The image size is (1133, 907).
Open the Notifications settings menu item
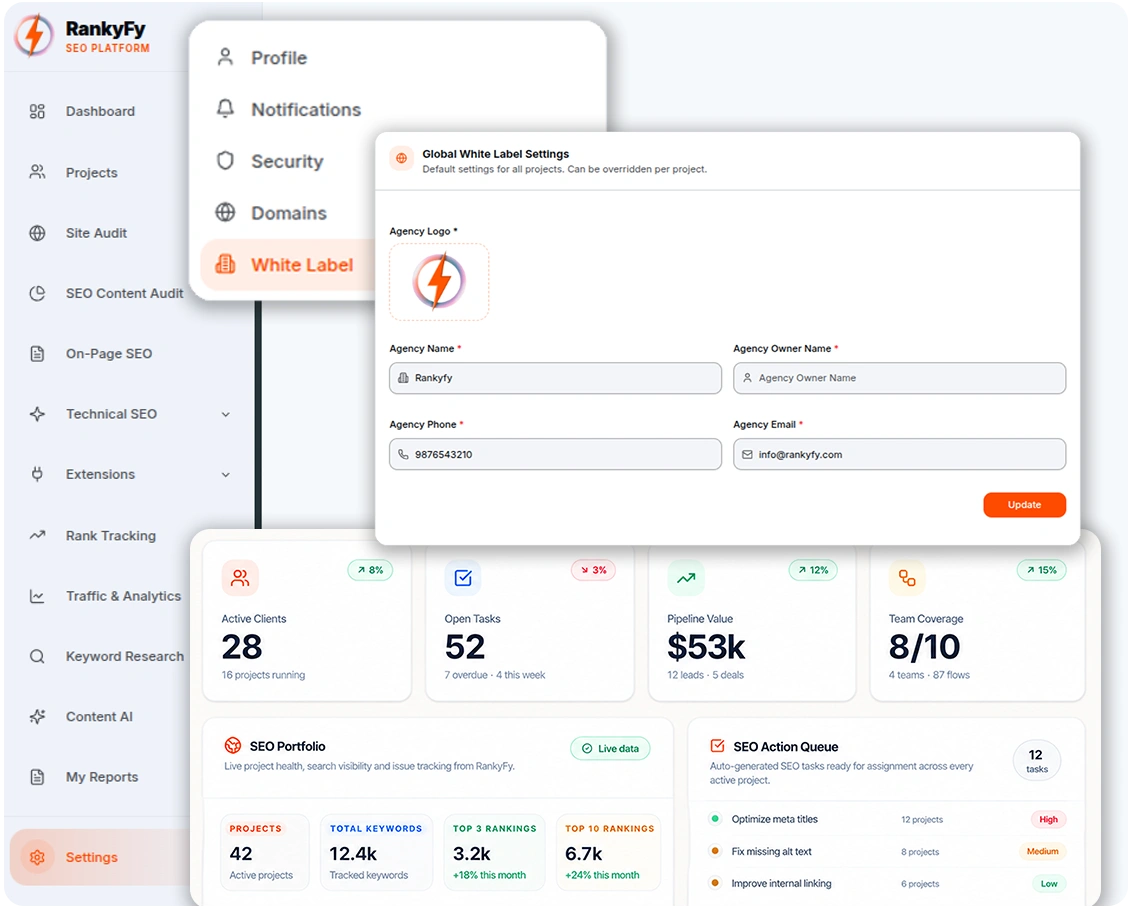(306, 110)
